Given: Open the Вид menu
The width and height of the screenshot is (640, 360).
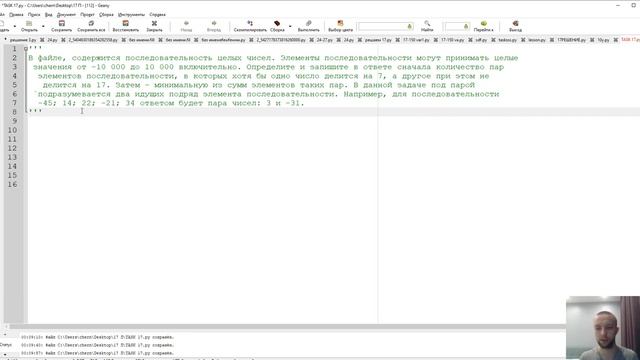Looking at the screenshot, I should [49, 15].
